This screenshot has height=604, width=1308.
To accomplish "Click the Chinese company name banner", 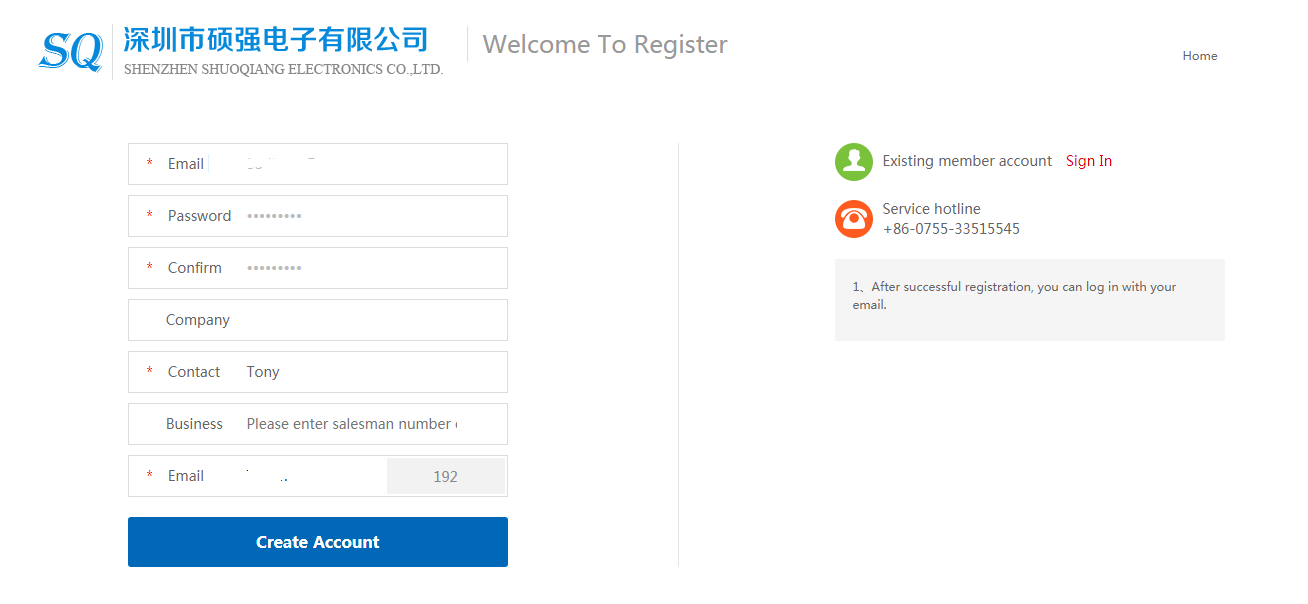I will [276, 40].
